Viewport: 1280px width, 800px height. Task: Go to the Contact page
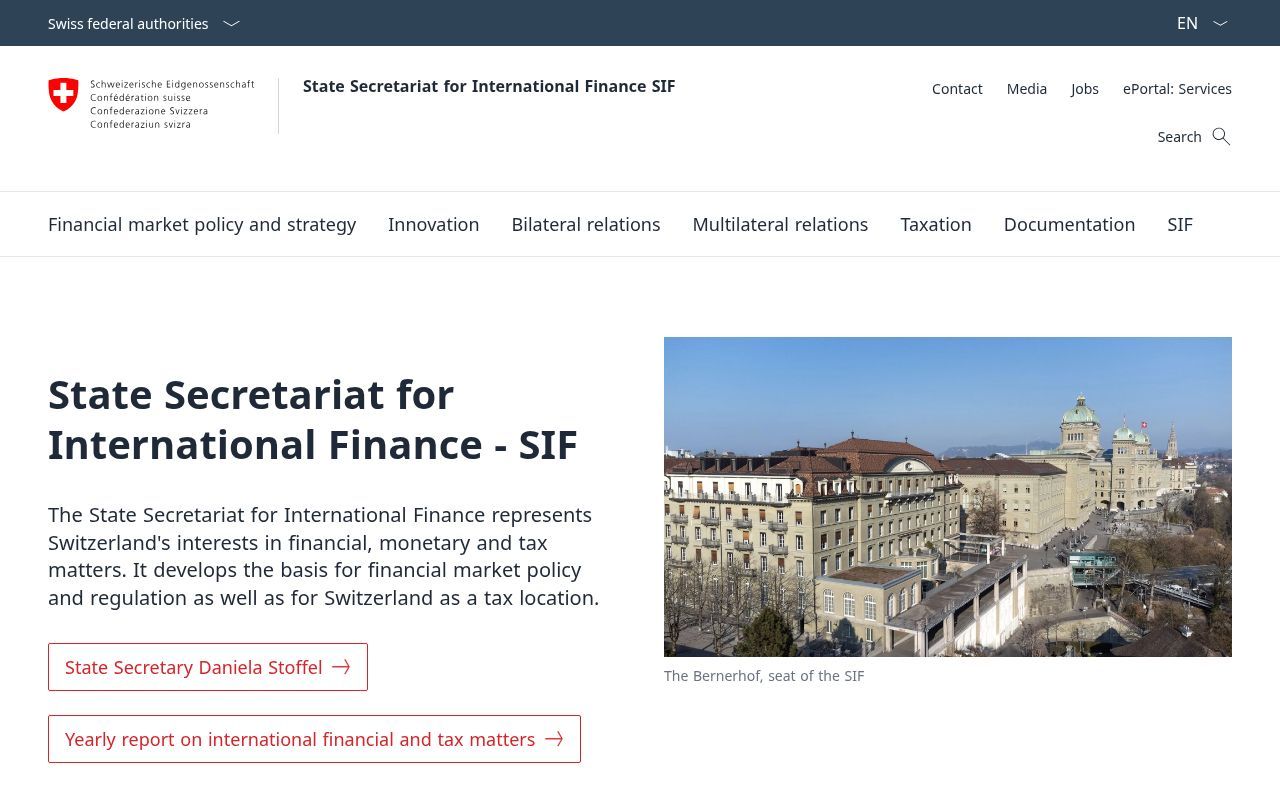pos(957,89)
